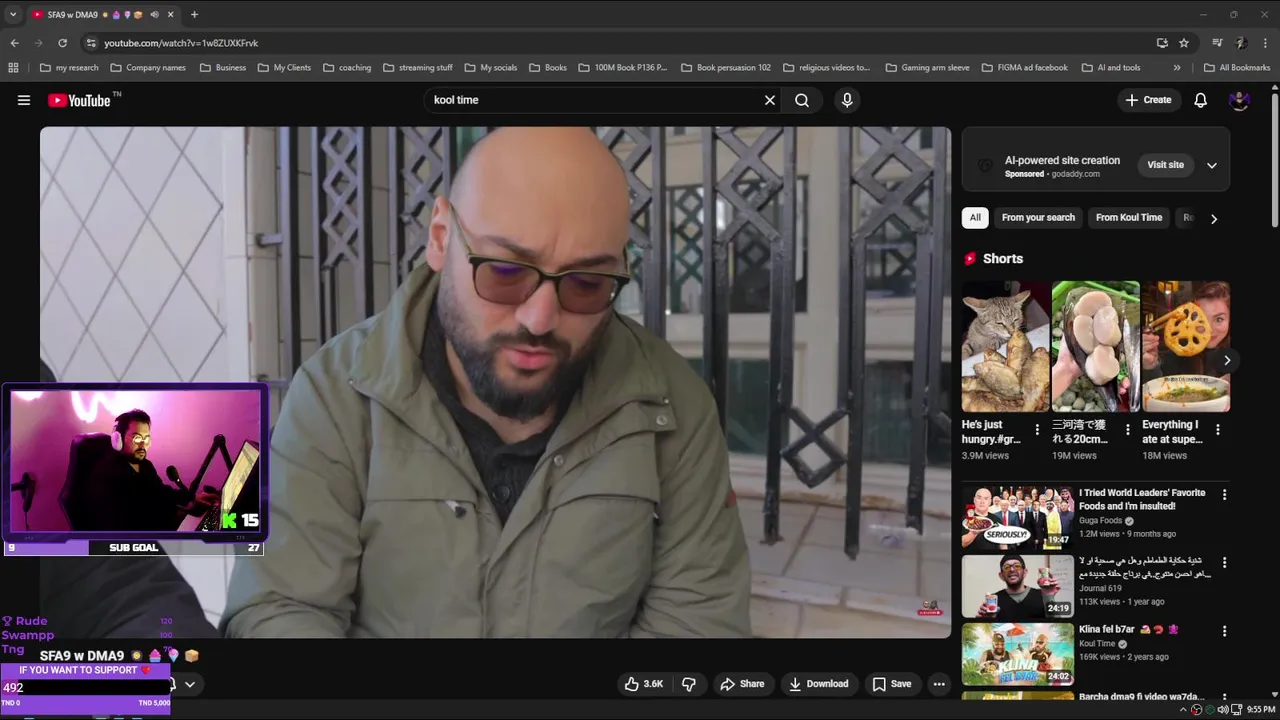Select the 'From your search' chip

[1038, 218]
